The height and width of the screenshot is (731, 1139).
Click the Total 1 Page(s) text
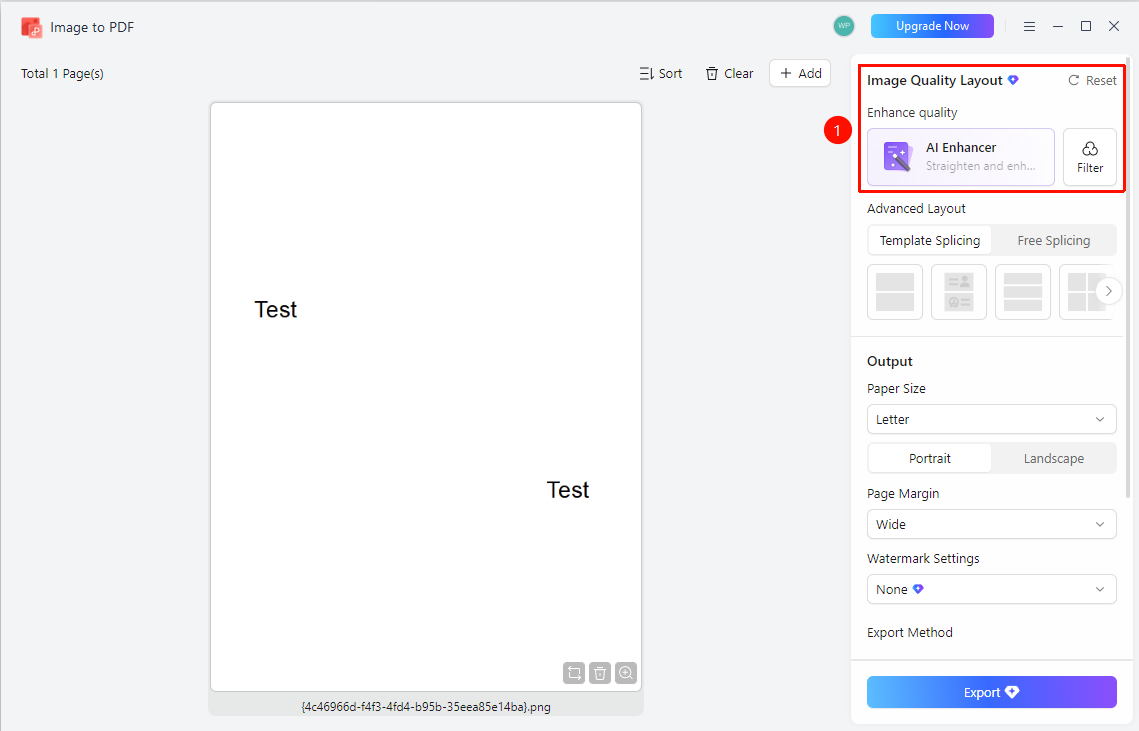pyautogui.click(x=62, y=73)
